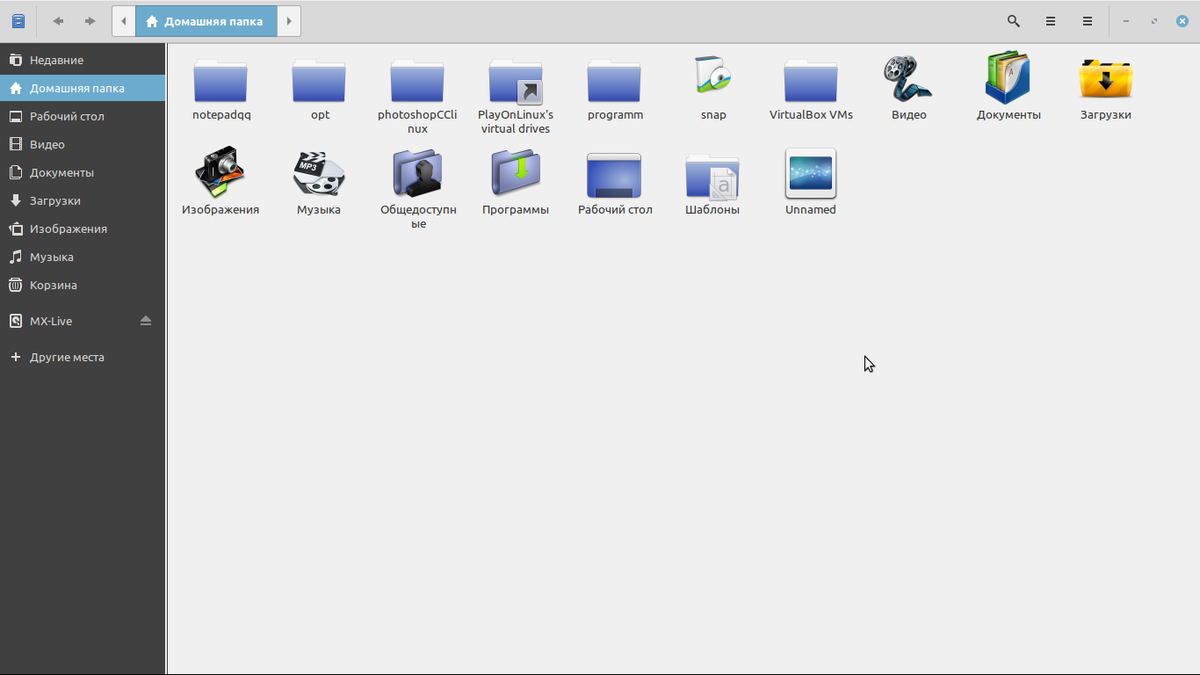Open Корзина in the sidebar
The width and height of the screenshot is (1200, 675).
[83, 285]
